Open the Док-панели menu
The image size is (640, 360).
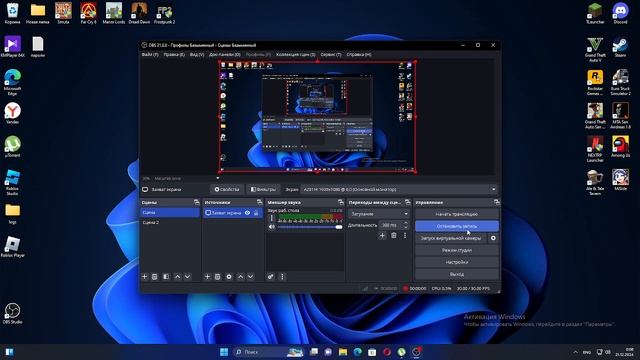tap(224, 54)
